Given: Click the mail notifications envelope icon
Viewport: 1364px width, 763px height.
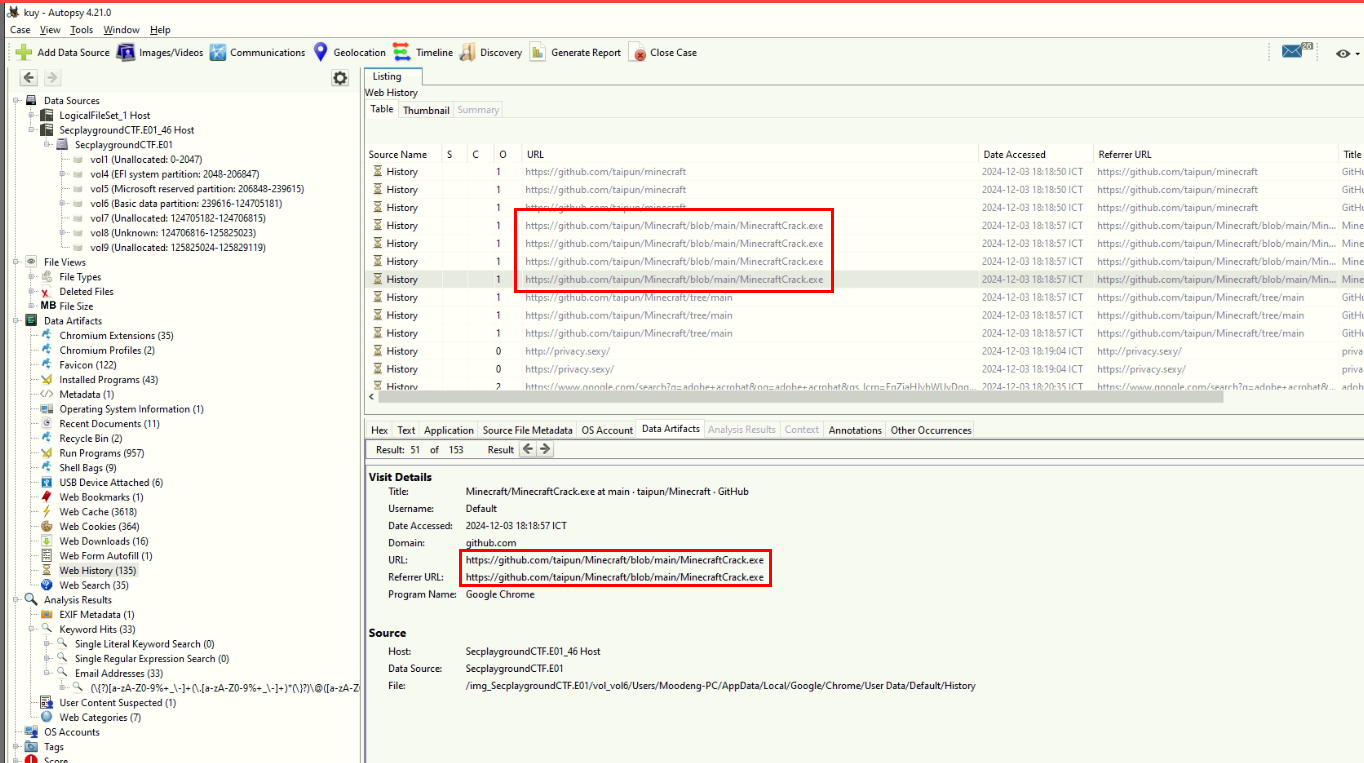Looking at the screenshot, I should click(x=1293, y=52).
